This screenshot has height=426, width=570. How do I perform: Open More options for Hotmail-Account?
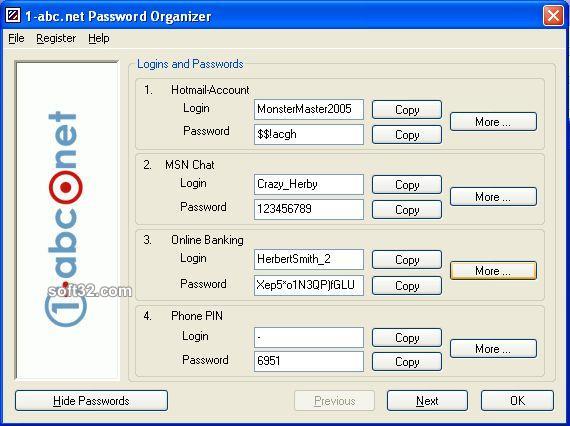[493, 122]
